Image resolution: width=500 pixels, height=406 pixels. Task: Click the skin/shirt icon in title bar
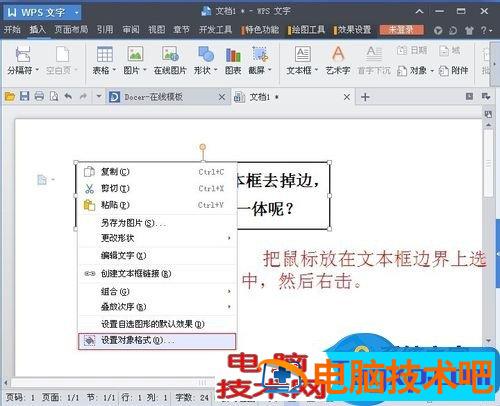pos(469,30)
